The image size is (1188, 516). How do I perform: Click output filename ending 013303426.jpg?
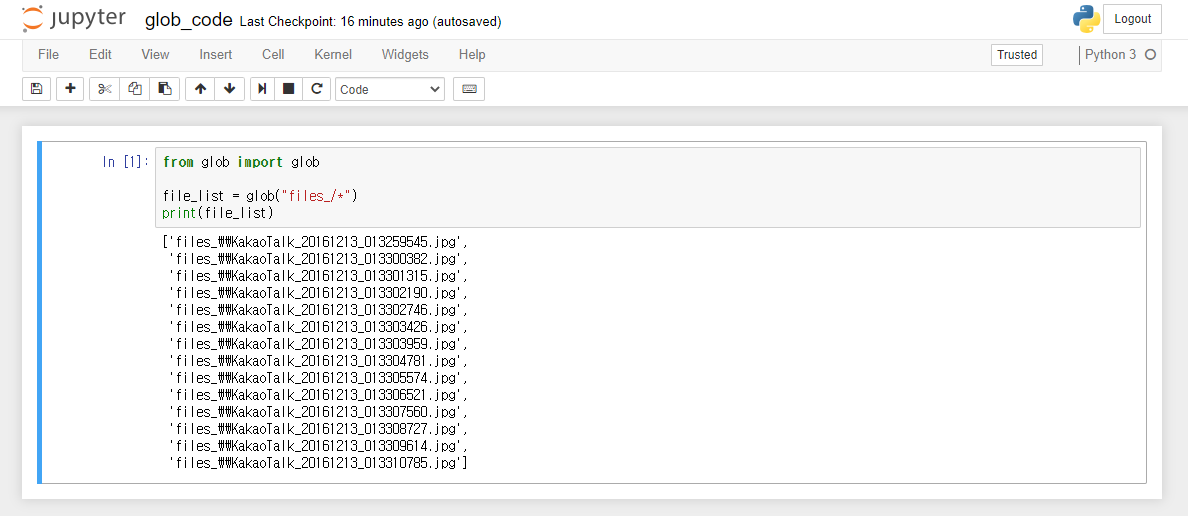pos(319,327)
